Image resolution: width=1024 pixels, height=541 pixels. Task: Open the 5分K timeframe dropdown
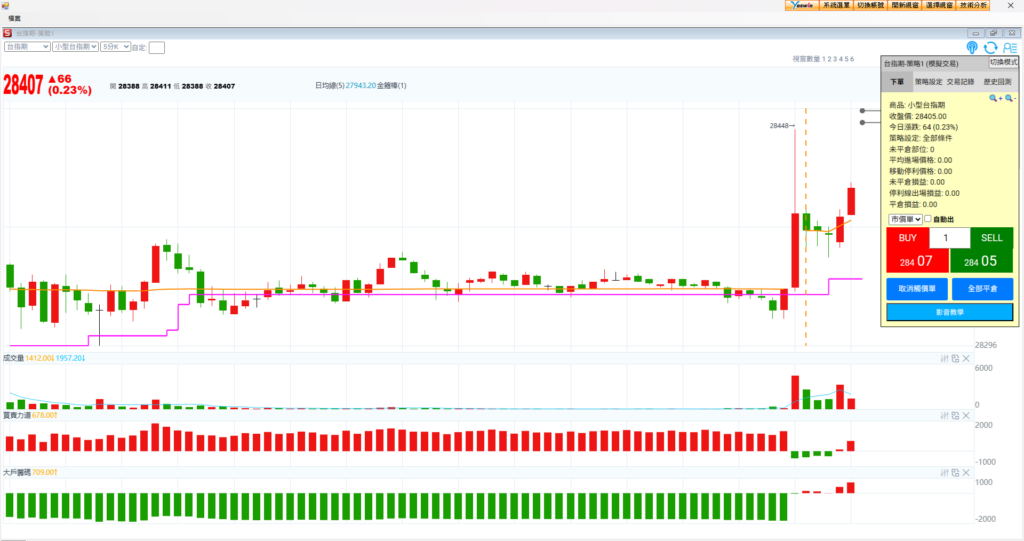[115, 47]
